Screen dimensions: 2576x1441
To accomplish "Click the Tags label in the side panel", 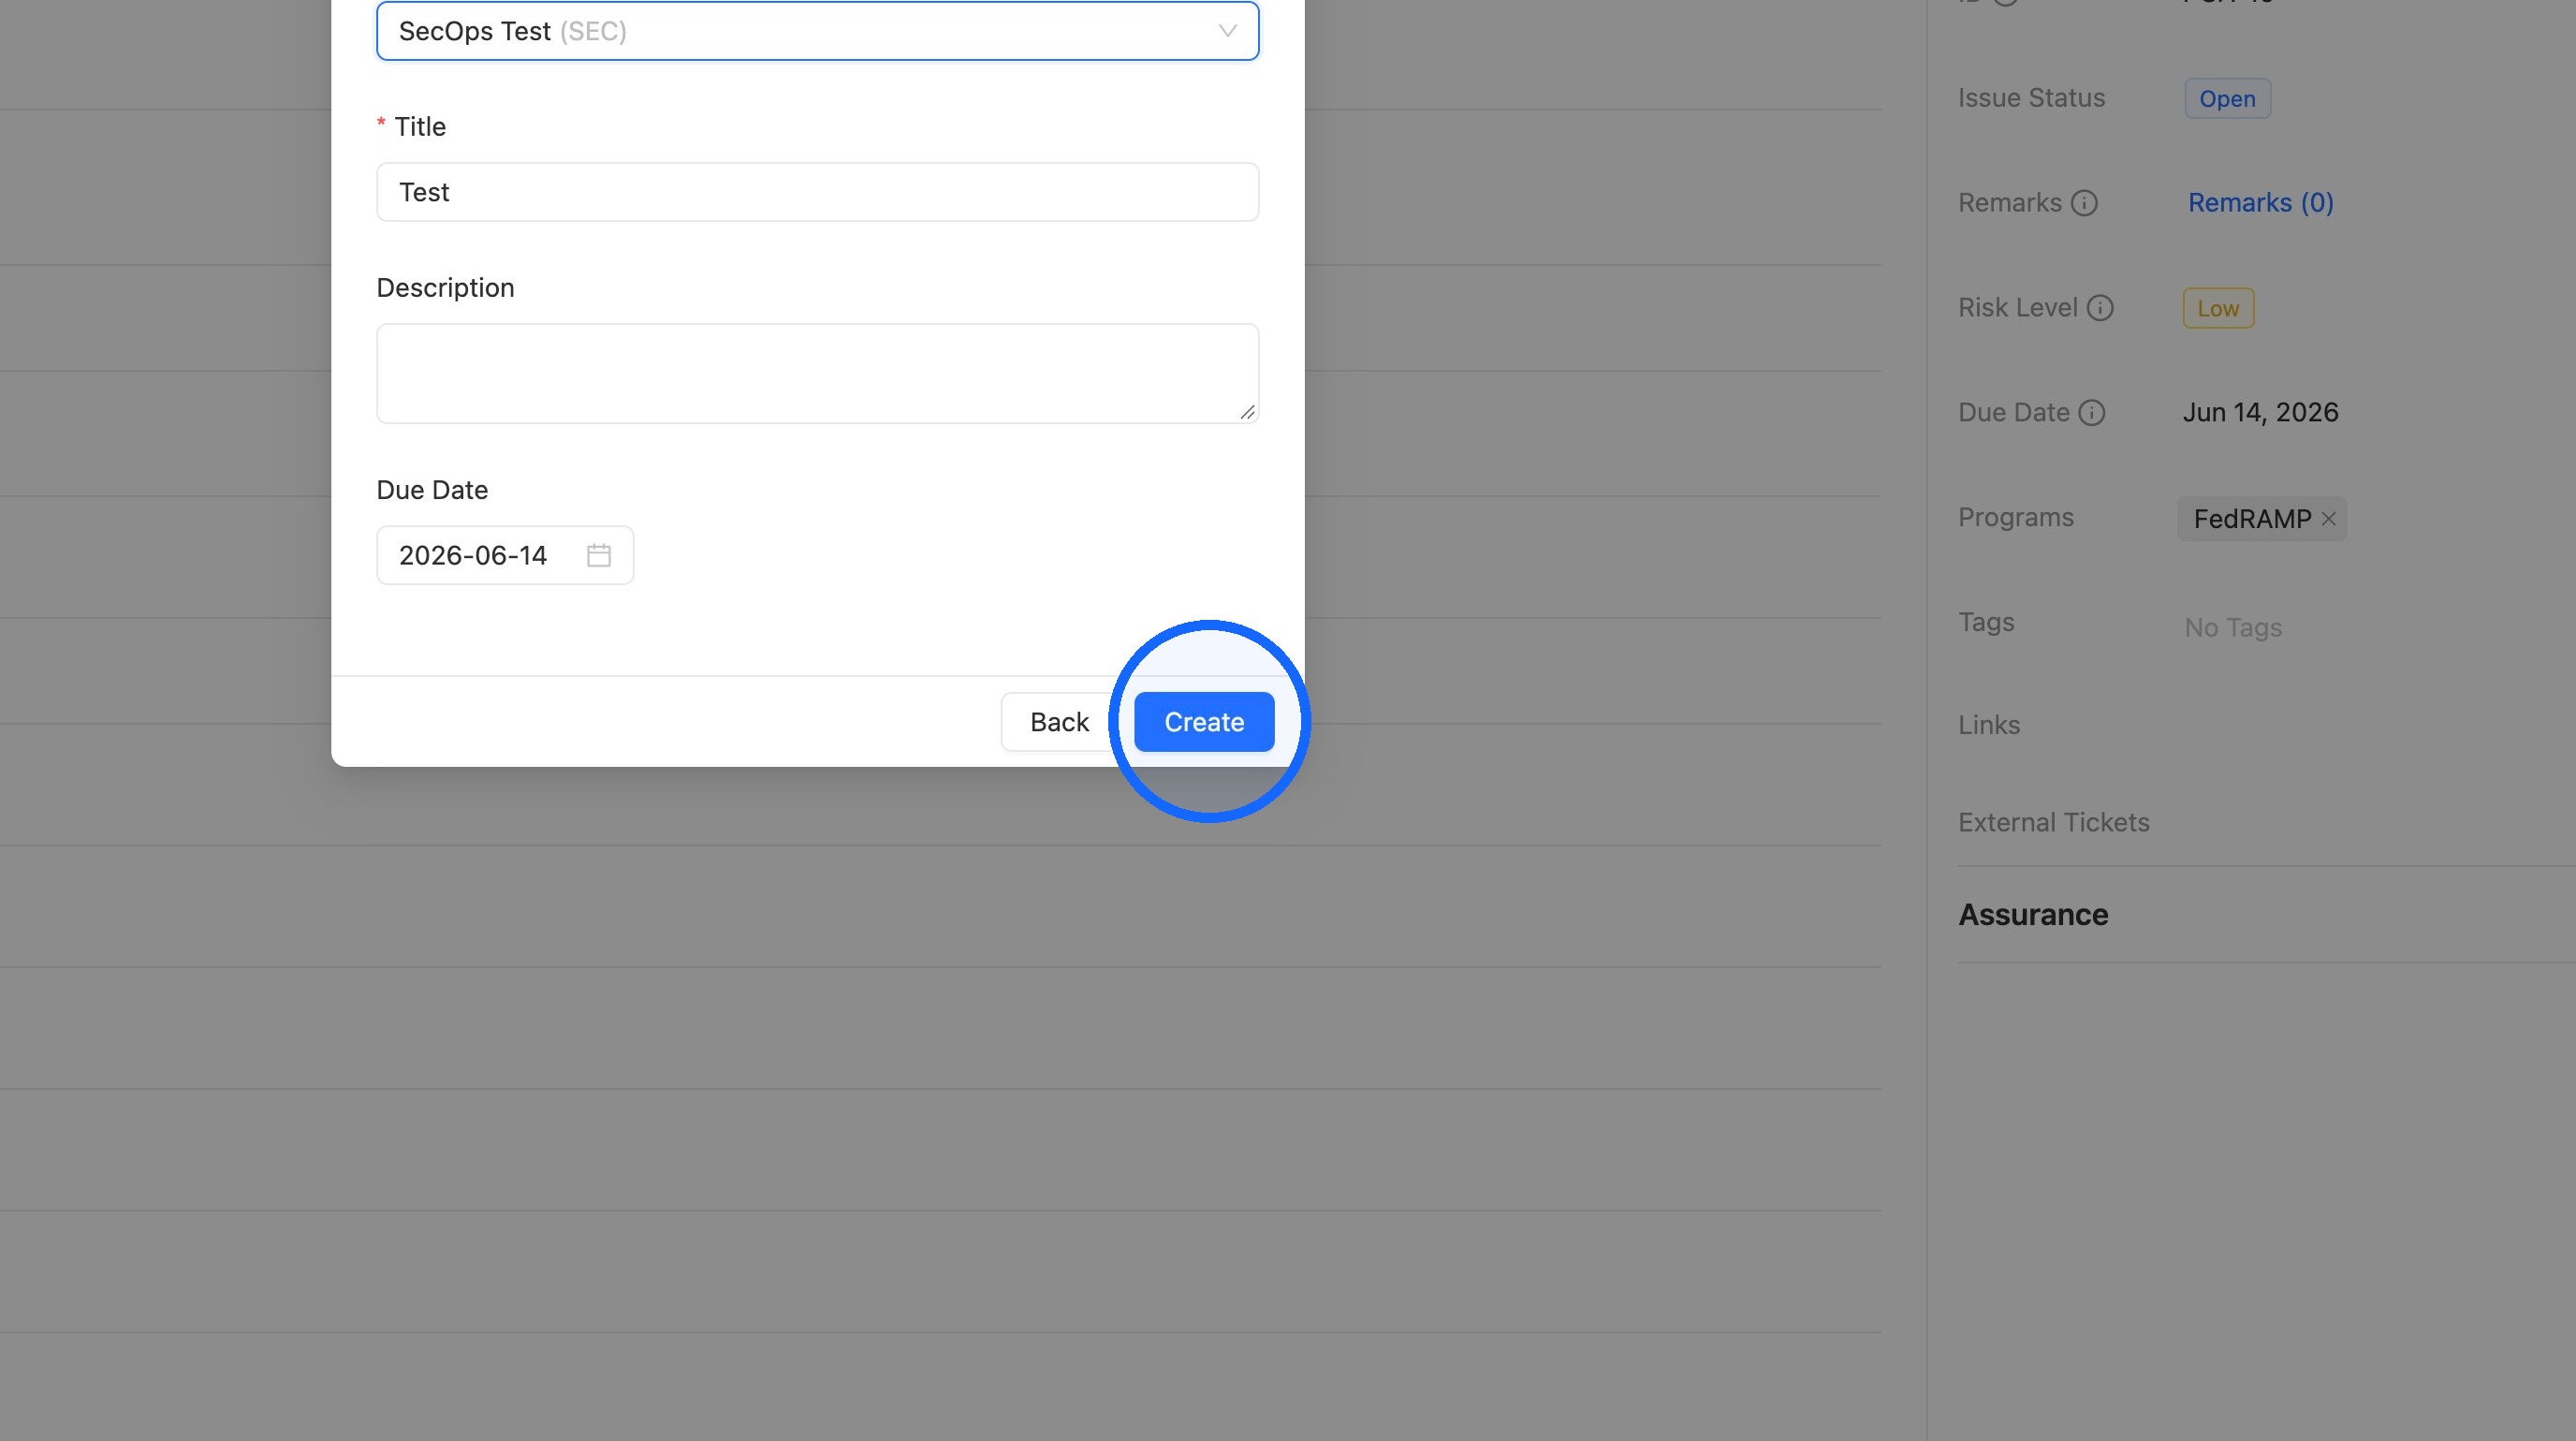I will (x=1986, y=622).
